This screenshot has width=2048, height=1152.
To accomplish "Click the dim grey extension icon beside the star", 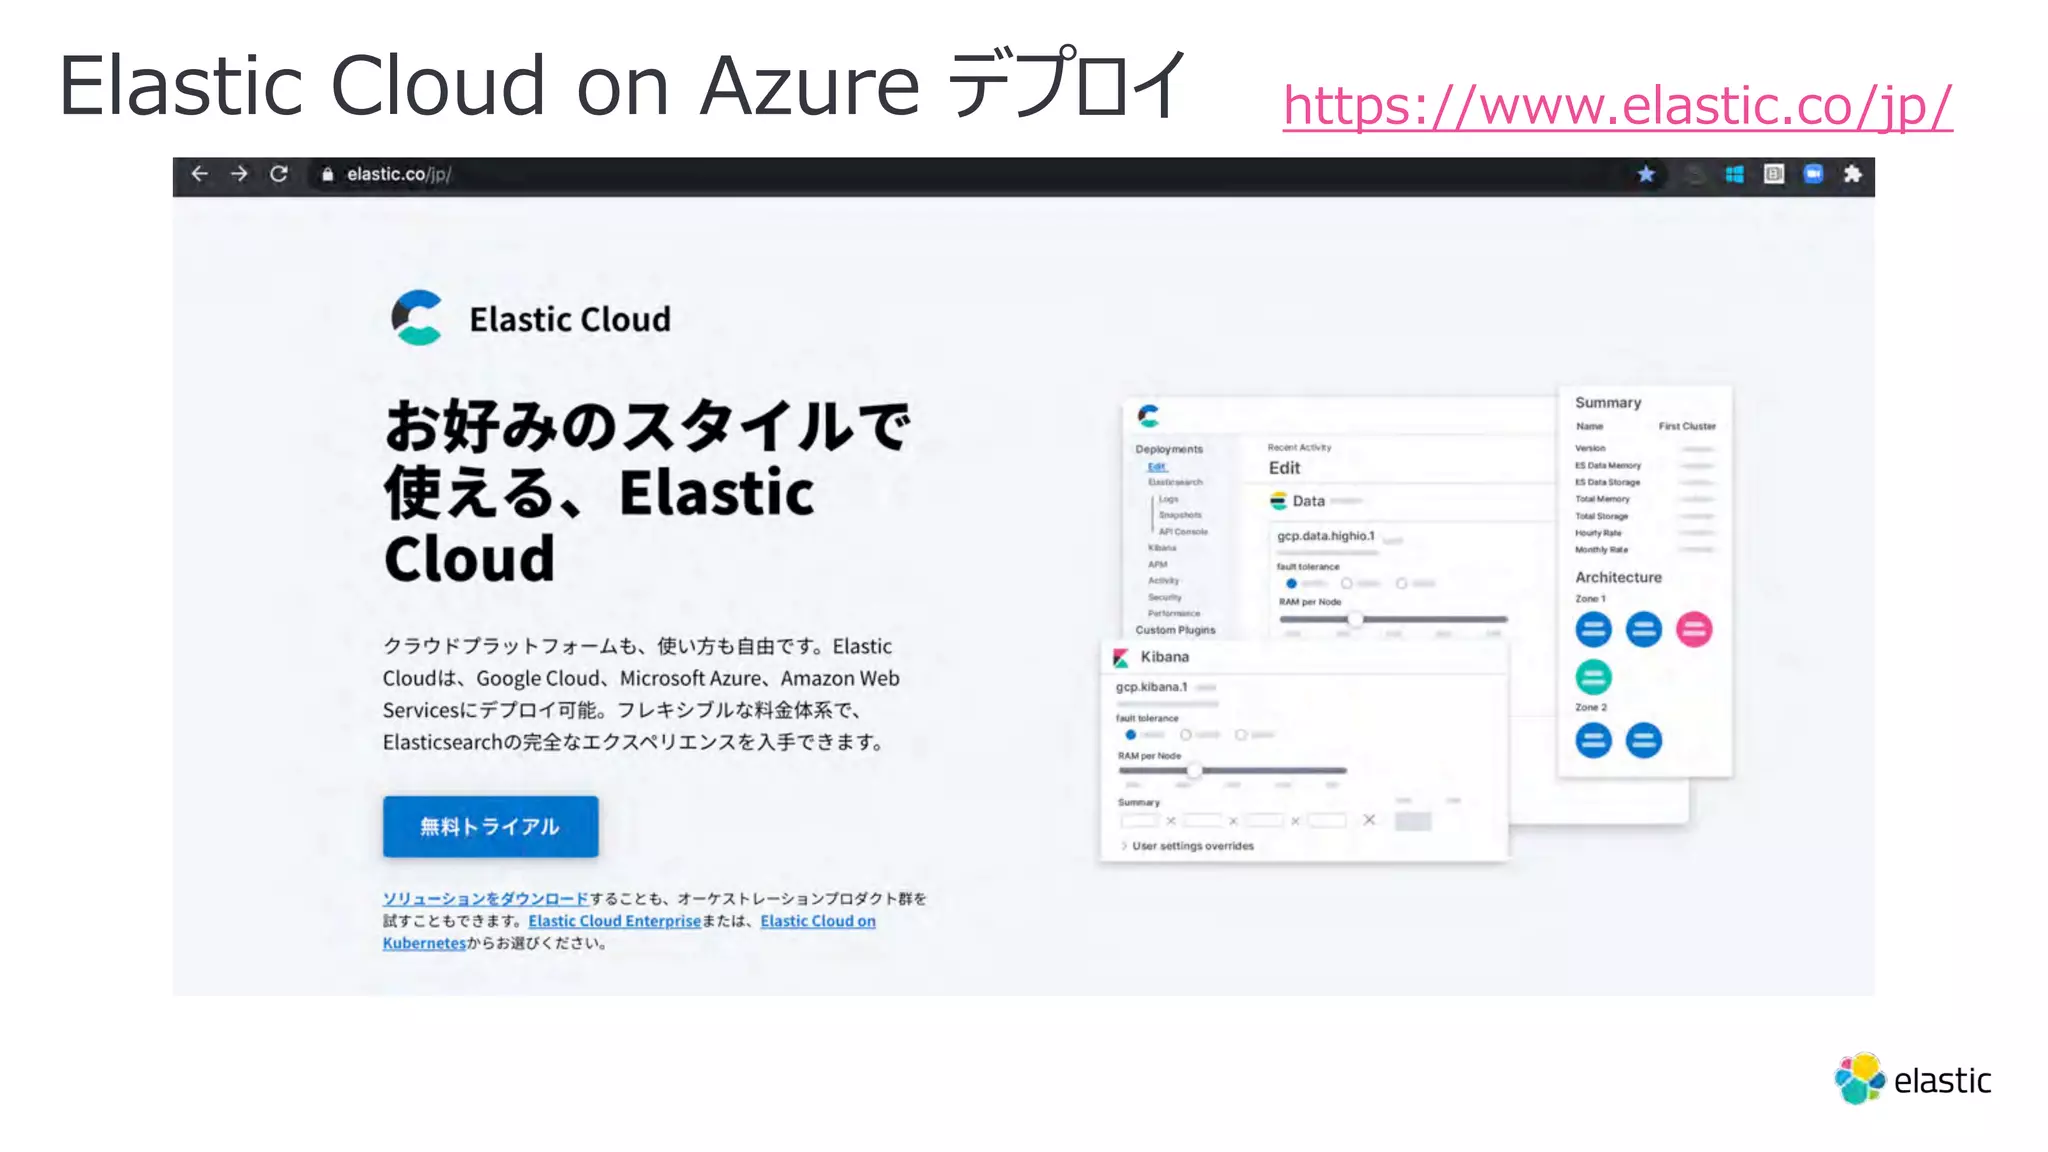I will [x=1695, y=175].
